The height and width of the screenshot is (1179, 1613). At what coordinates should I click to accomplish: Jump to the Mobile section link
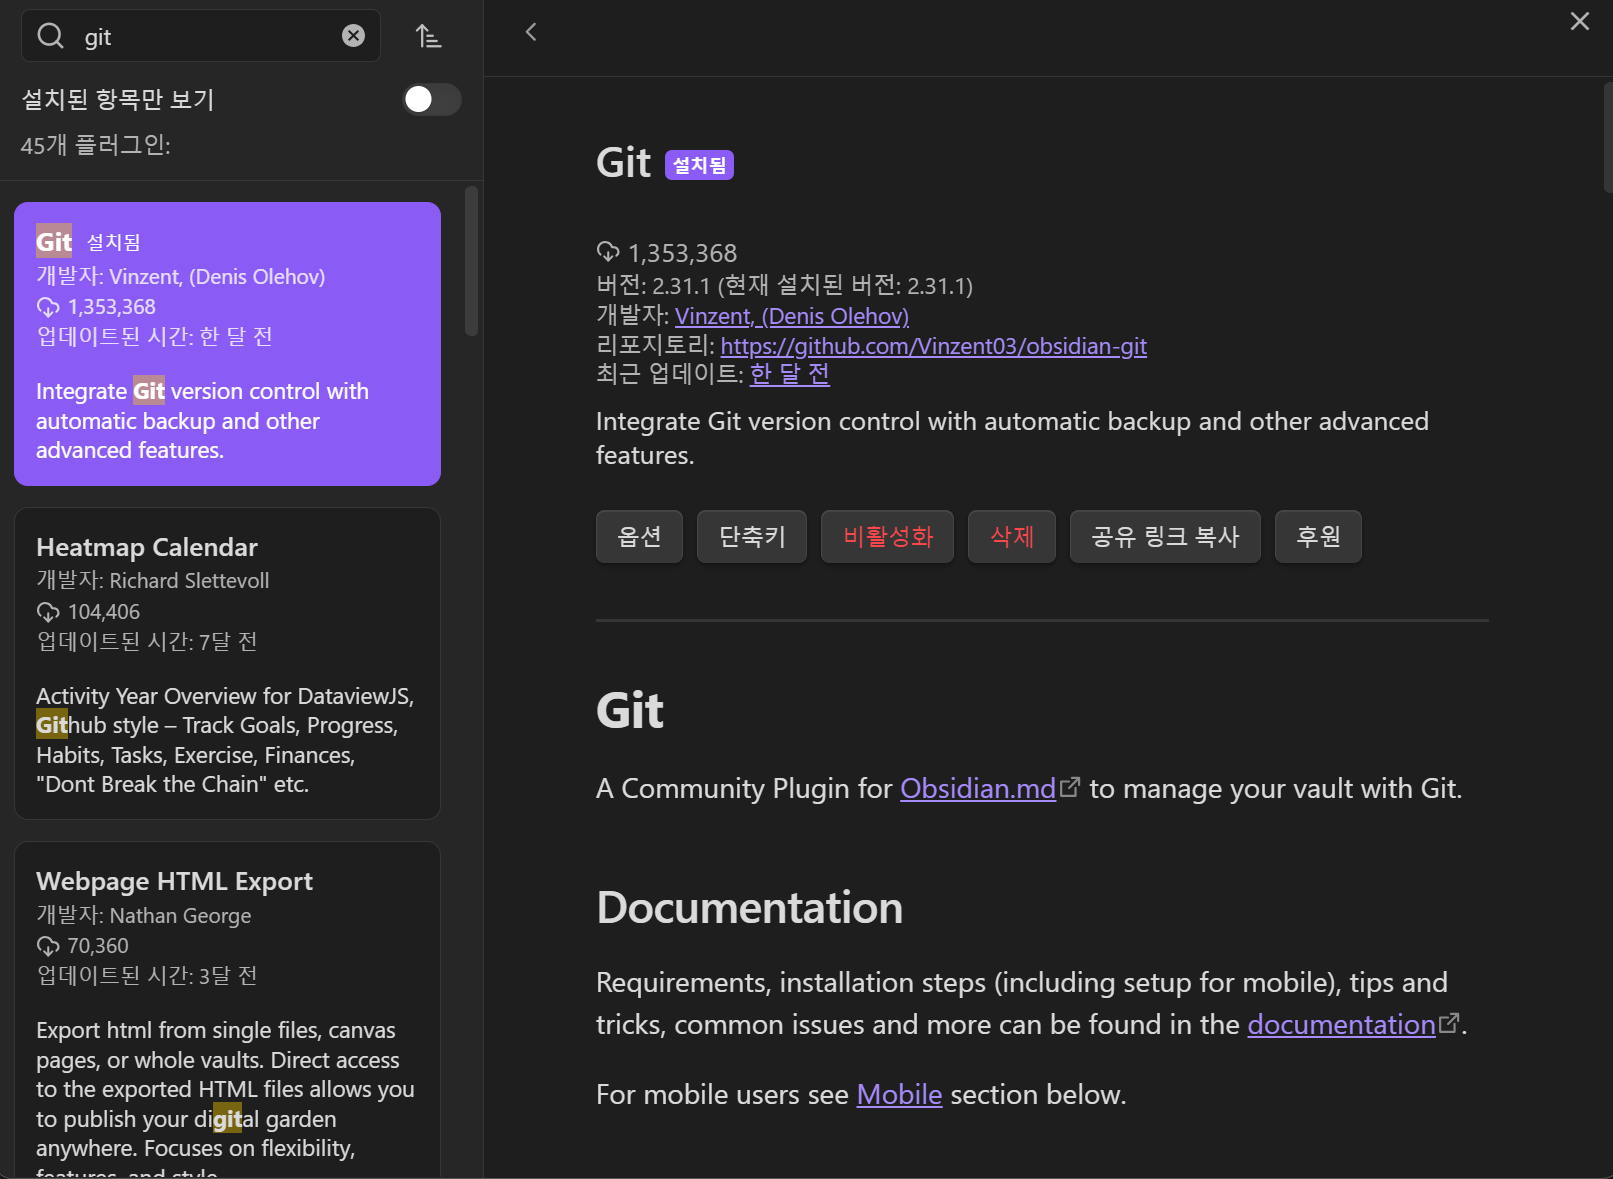click(x=899, y=1095)
